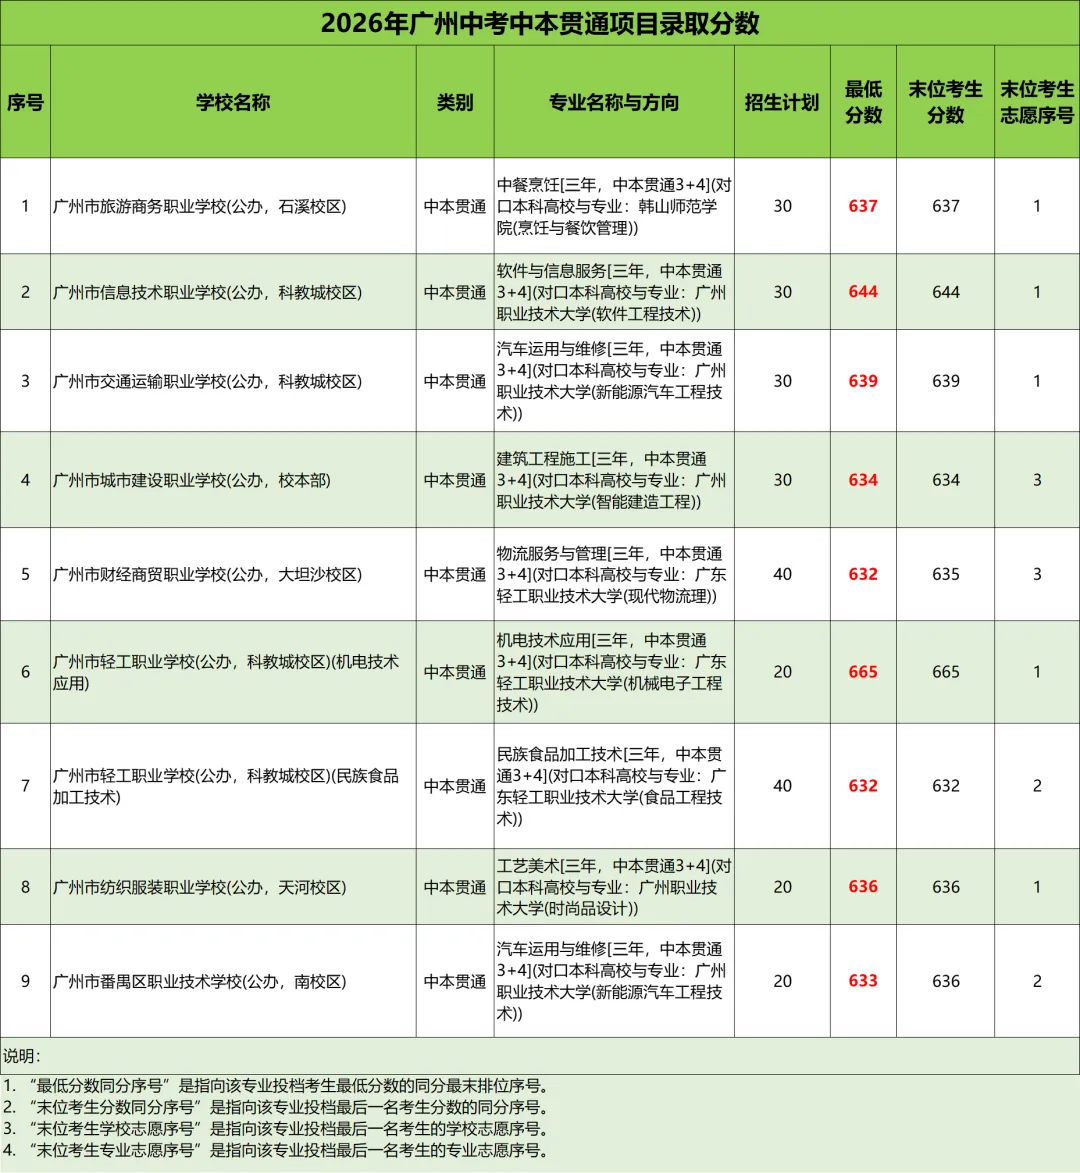Click the last-candidate score 635
This screenshot has width=1080, height=1173.
click(x=945, y=575)
